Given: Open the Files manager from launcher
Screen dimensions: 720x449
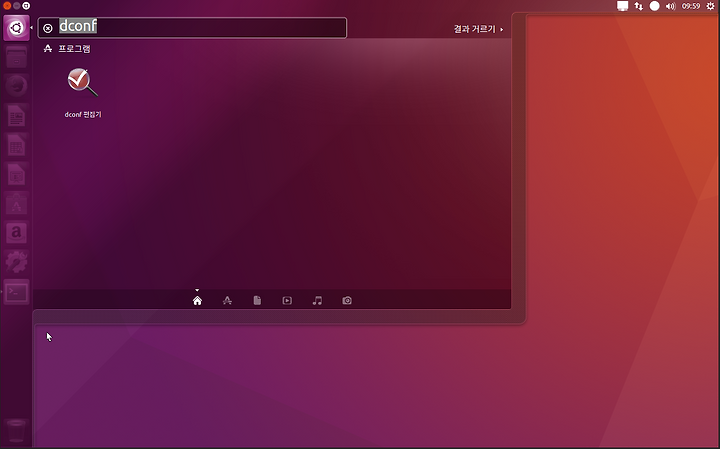Looking at the screenshot, I should click(x=16, y=57).
